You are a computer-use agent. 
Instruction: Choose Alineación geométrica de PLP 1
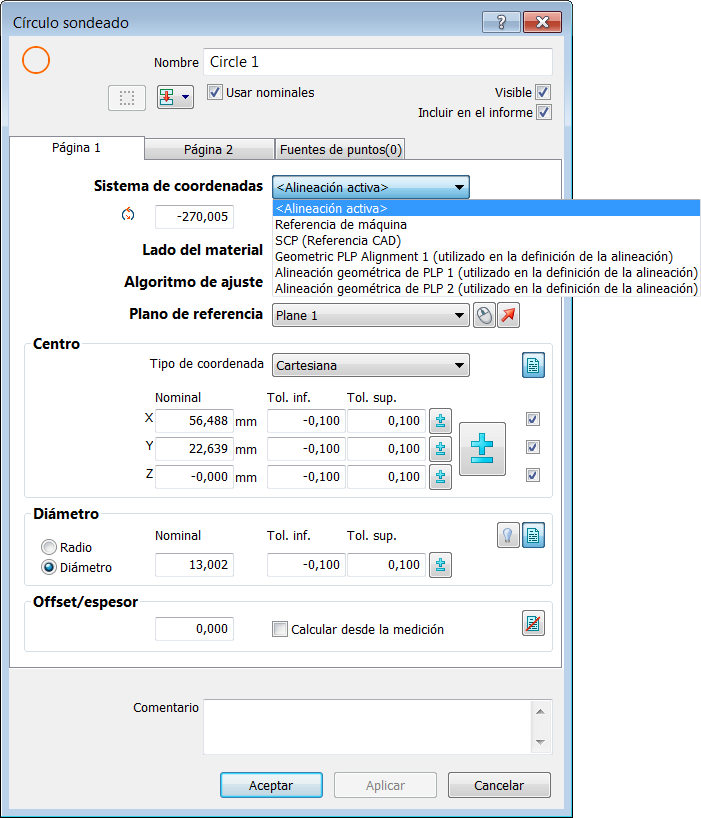coord(486,272)
